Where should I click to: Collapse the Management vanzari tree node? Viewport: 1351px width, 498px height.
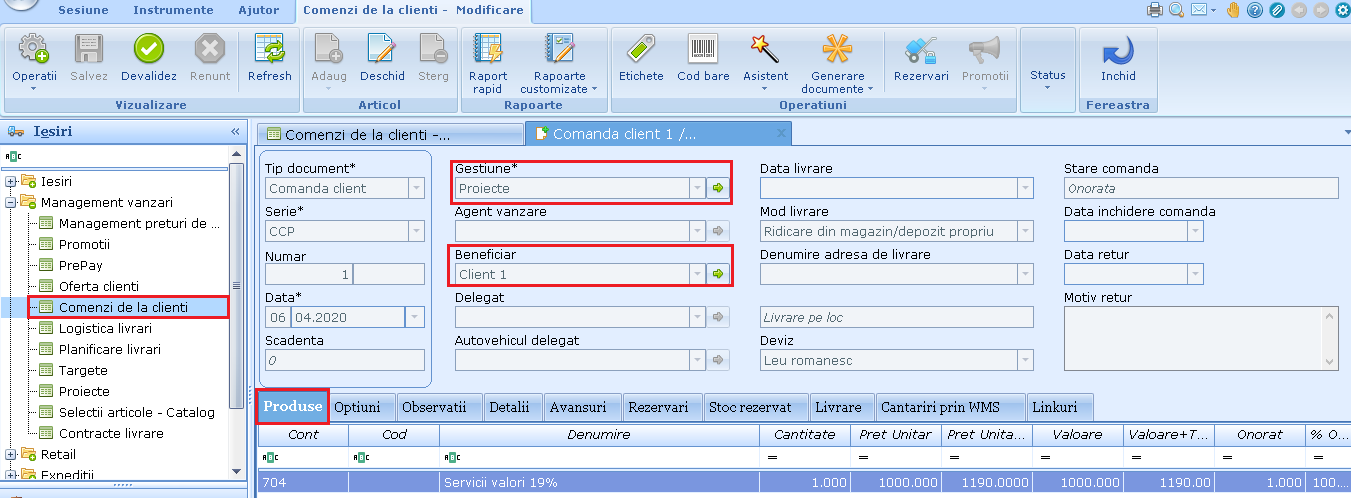(x=11, y=203)
